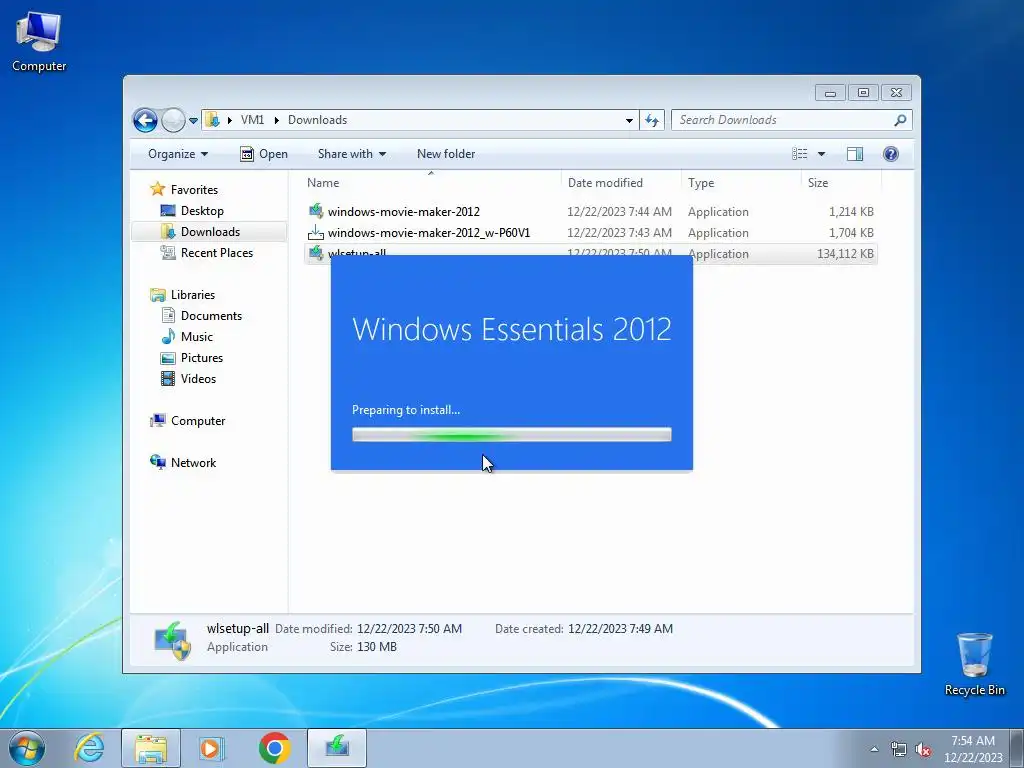Show the preview pane
Viewport: 1024px width, 768px height.
(x=854, y=153)
